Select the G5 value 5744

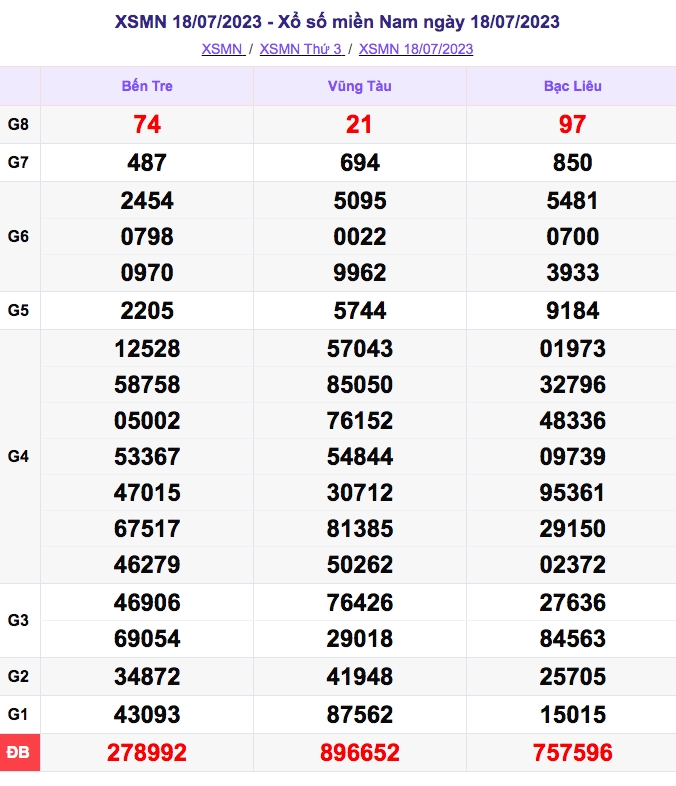(360, 311)
